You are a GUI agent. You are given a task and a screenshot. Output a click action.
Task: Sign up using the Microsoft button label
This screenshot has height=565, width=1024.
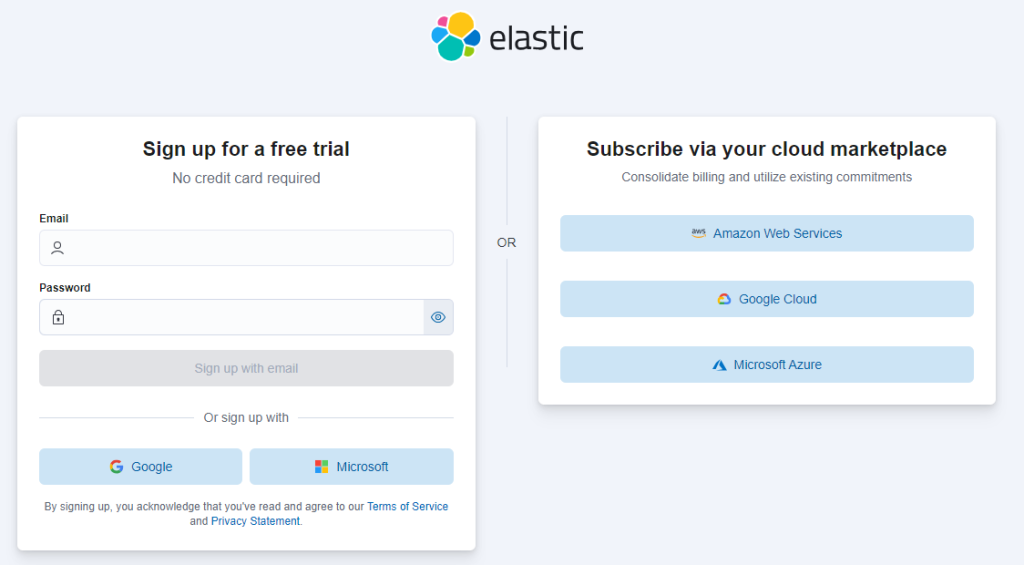click(x=362, y=467)
